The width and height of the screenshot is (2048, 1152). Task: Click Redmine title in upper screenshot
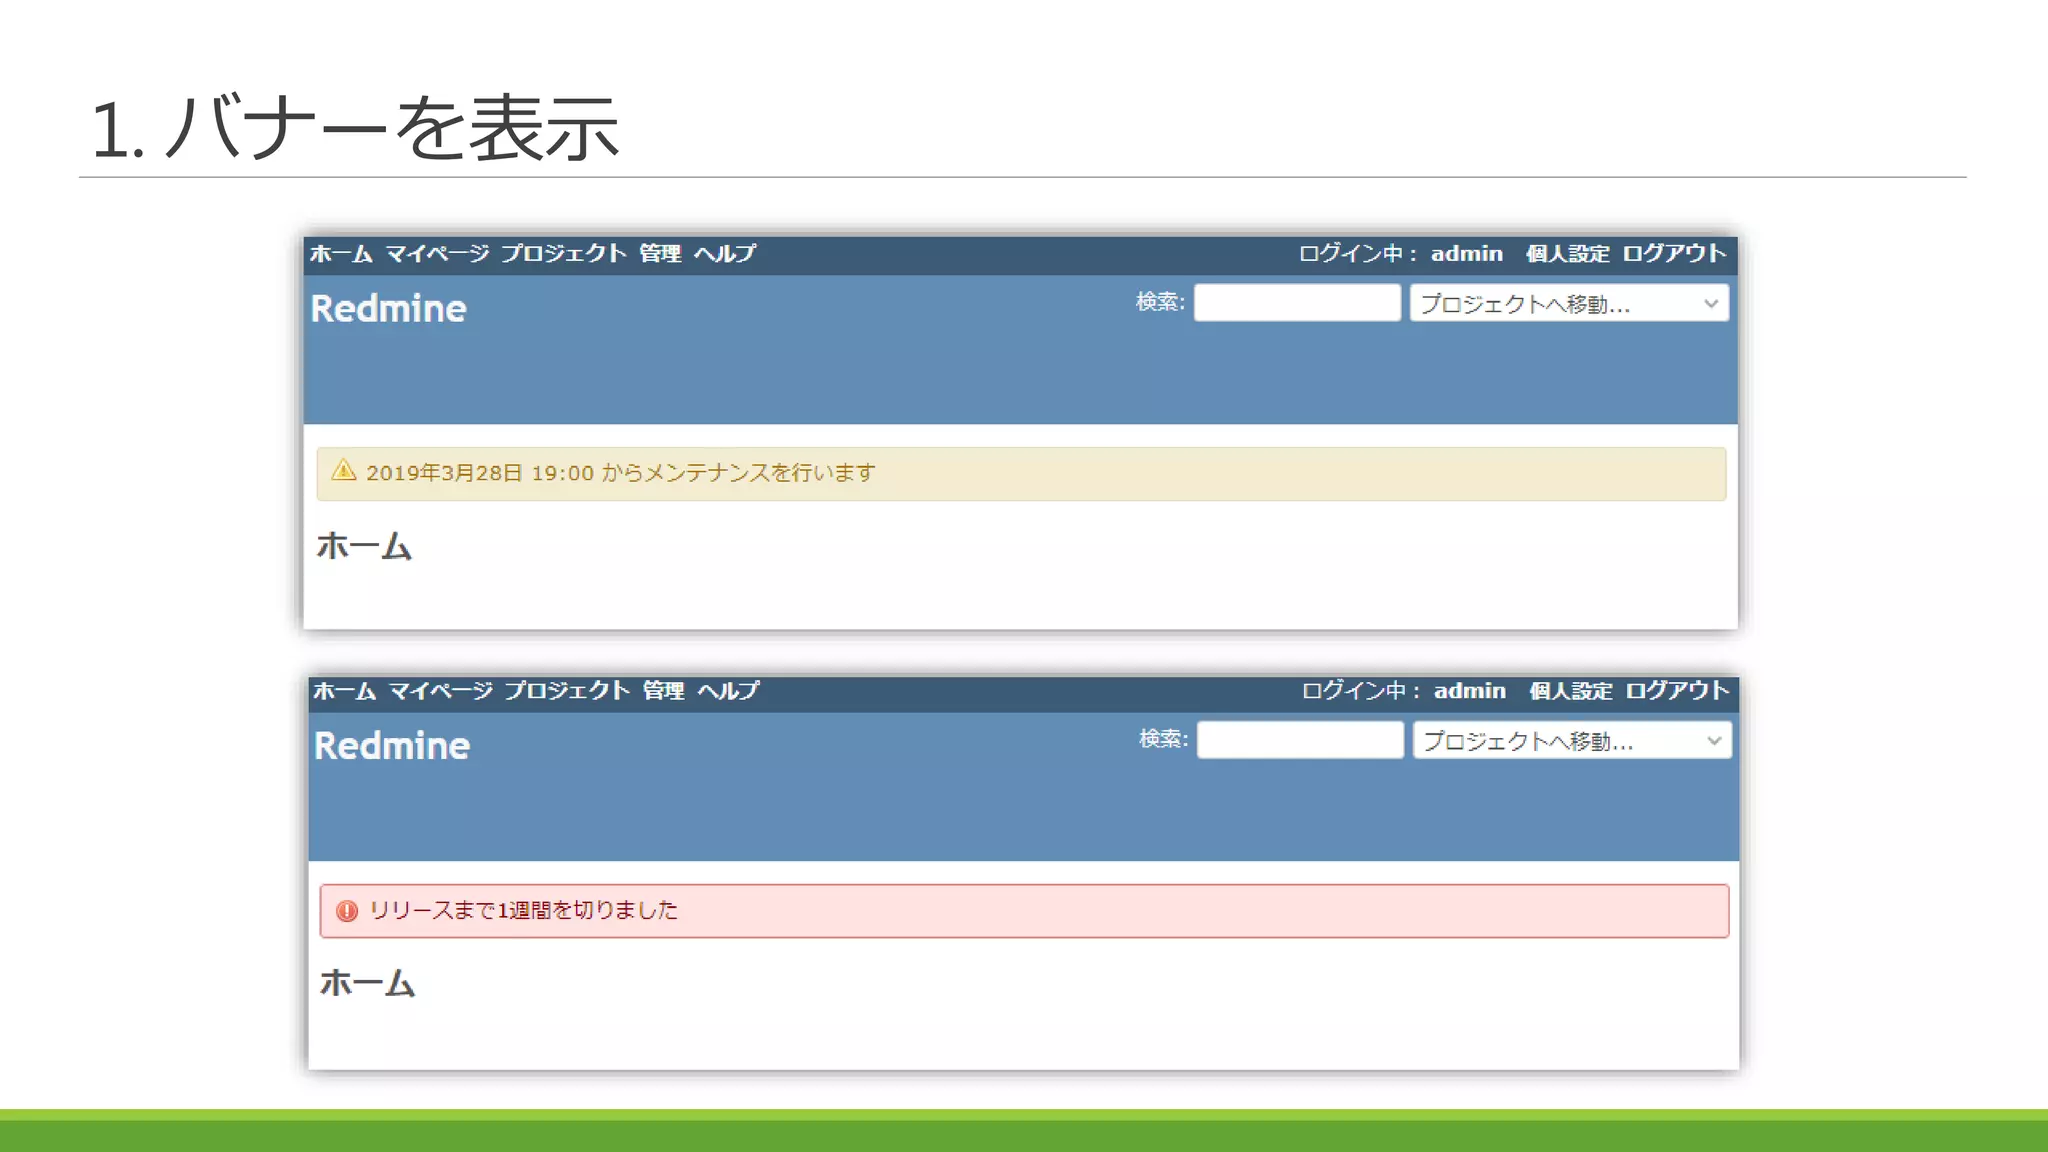[x=388, y=309]
